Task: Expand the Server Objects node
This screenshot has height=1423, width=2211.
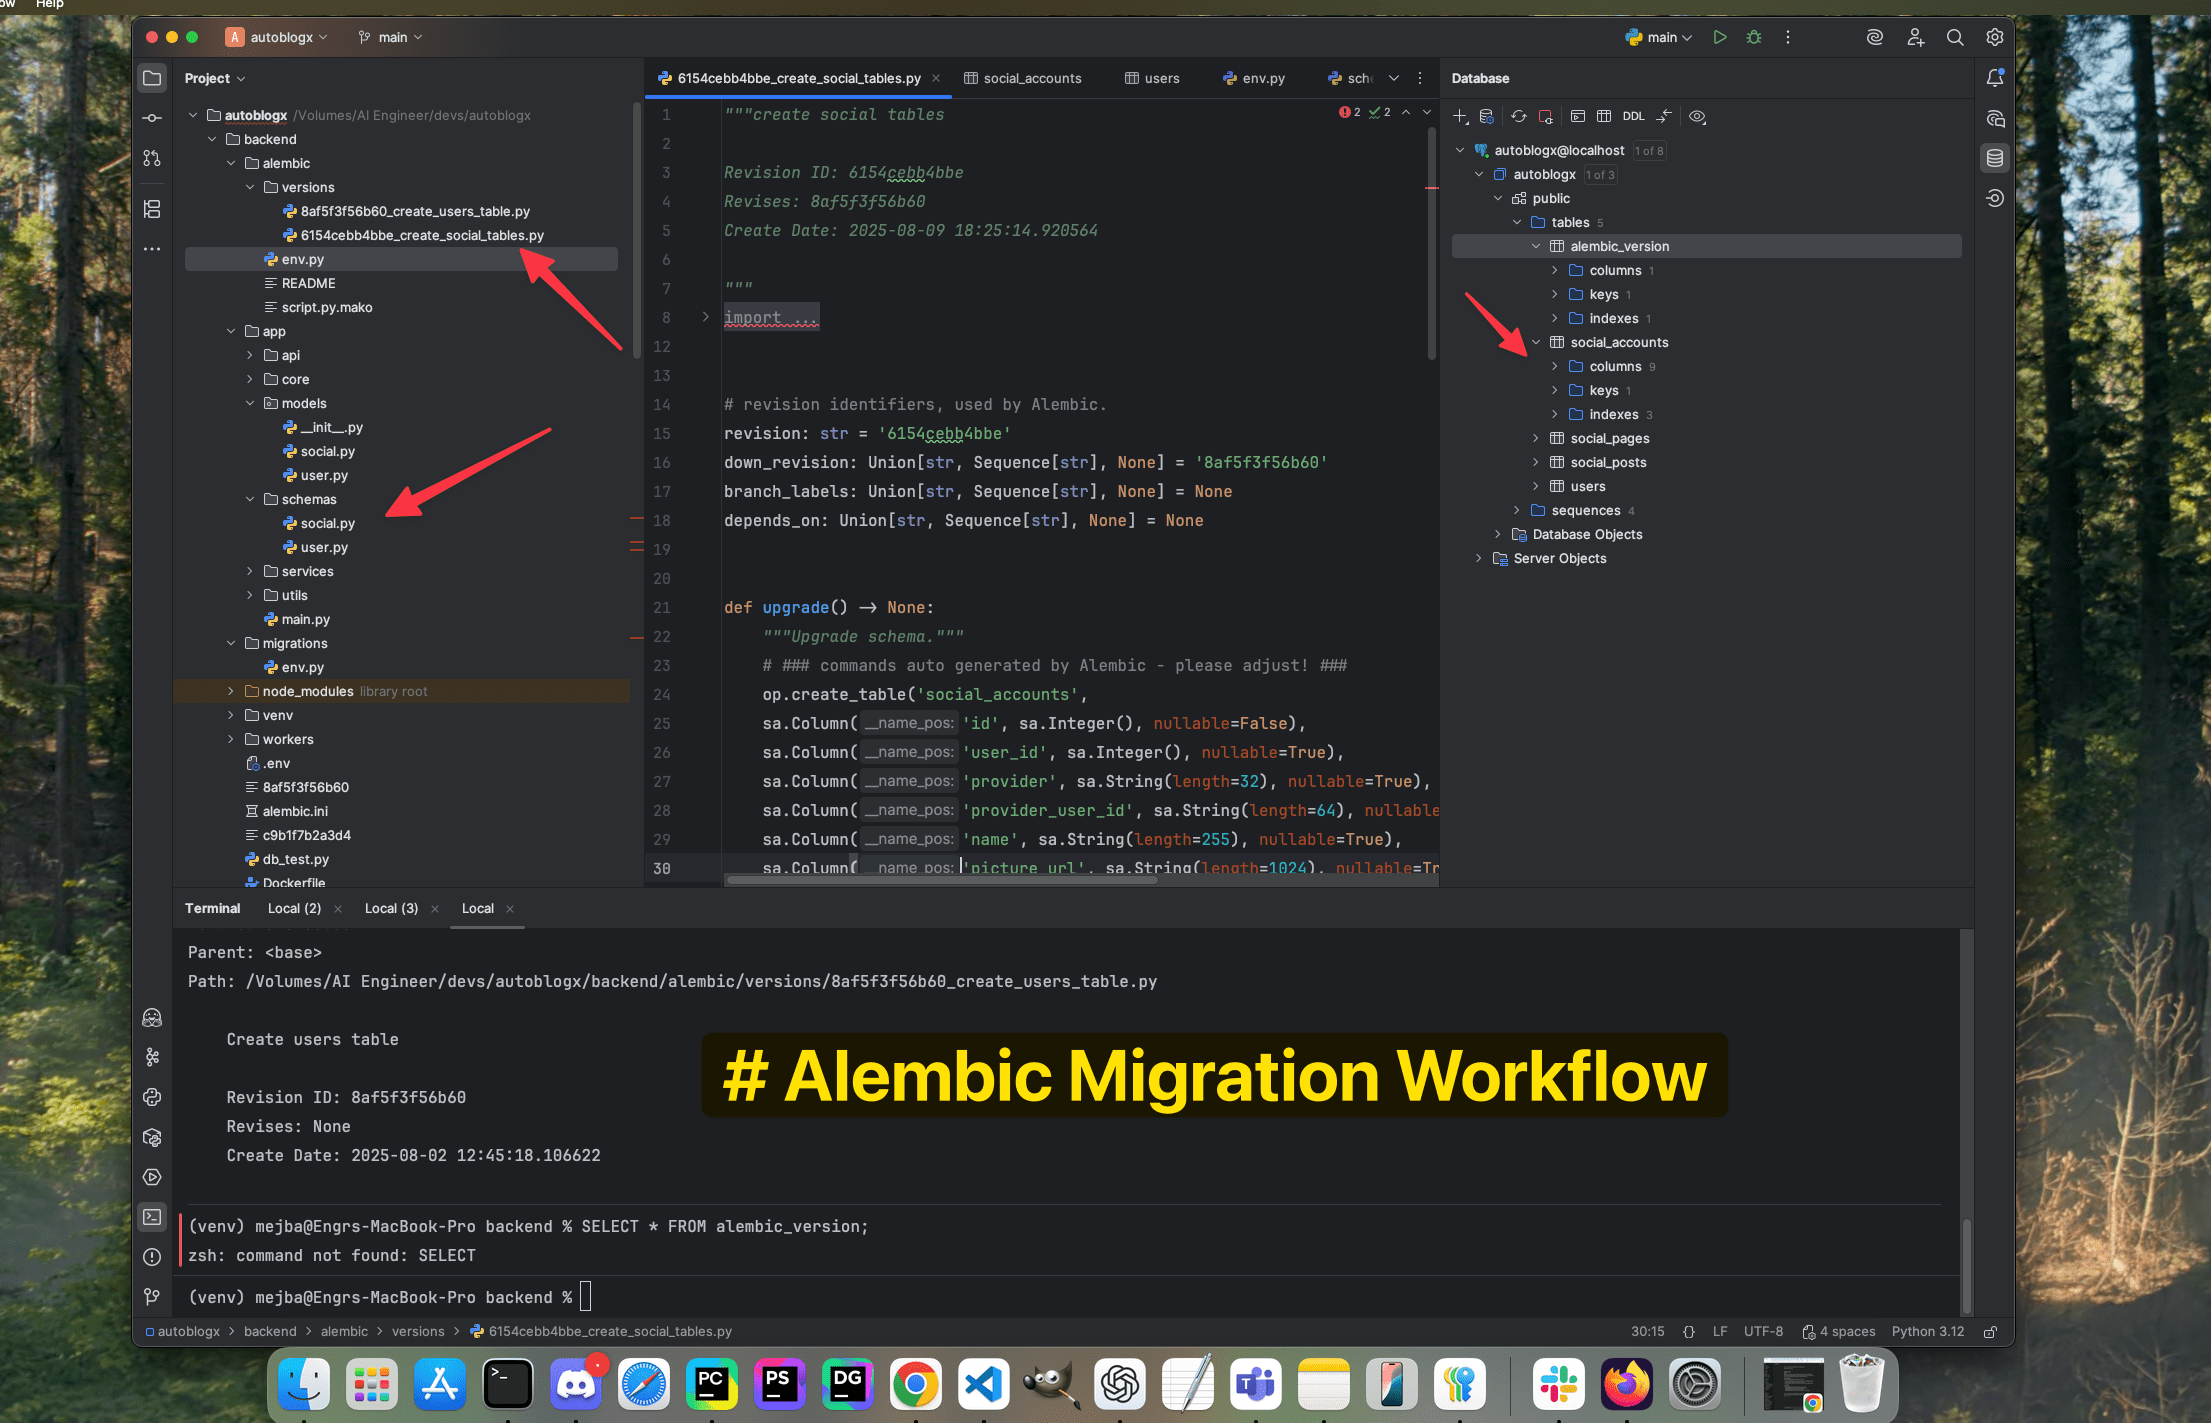Action: pos(1479,559)
